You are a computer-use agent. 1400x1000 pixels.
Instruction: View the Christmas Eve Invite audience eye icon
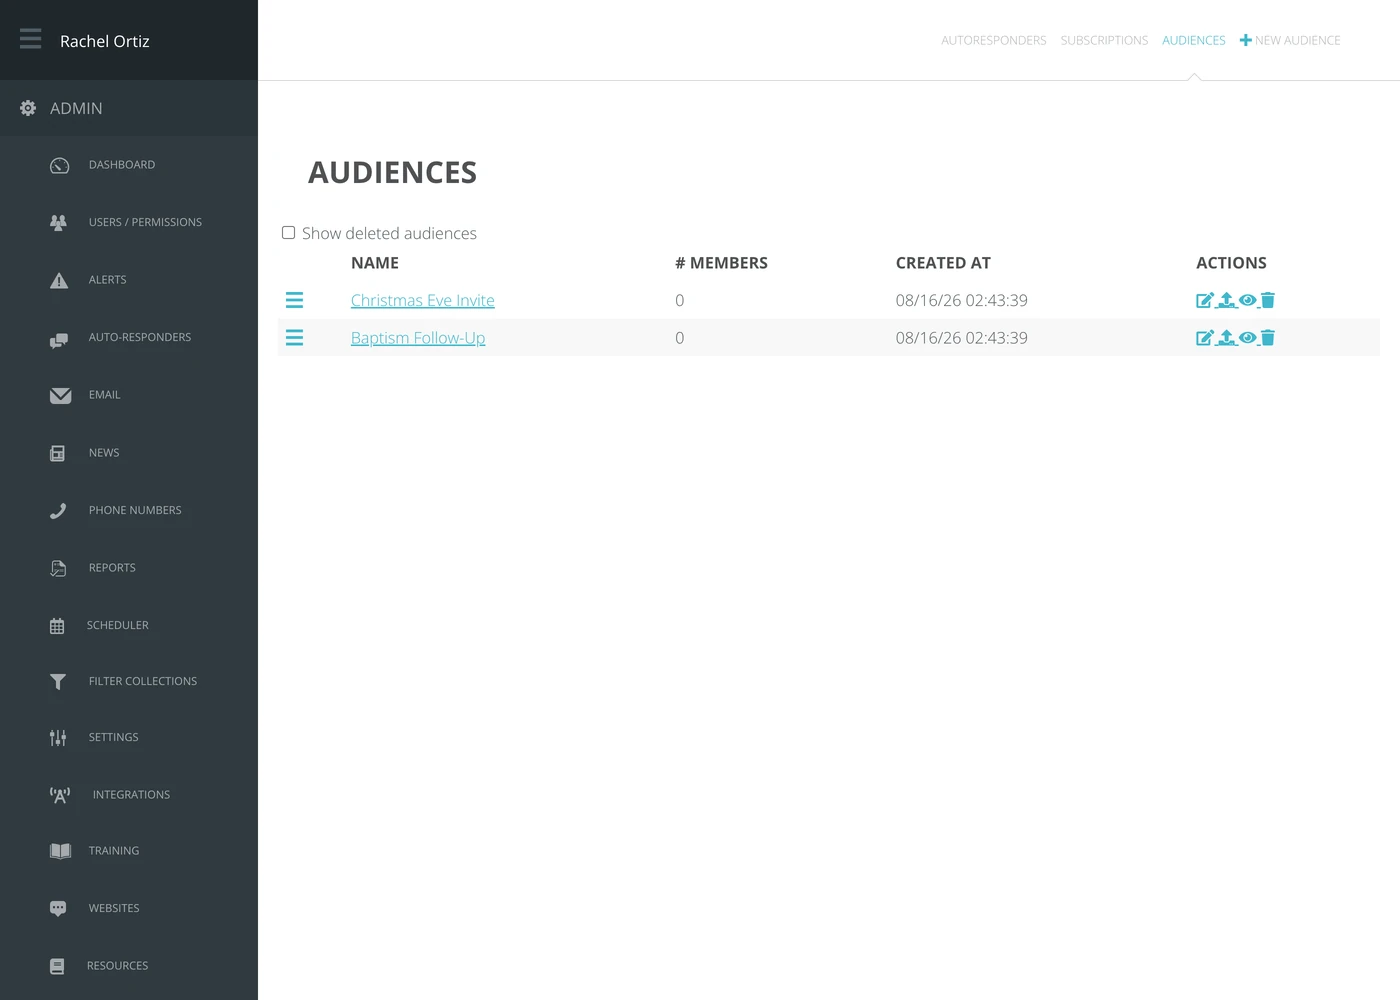tap(1247, 300)
